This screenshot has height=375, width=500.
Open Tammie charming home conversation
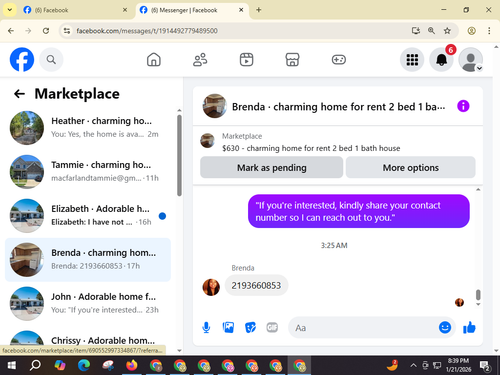click(88, 172)
